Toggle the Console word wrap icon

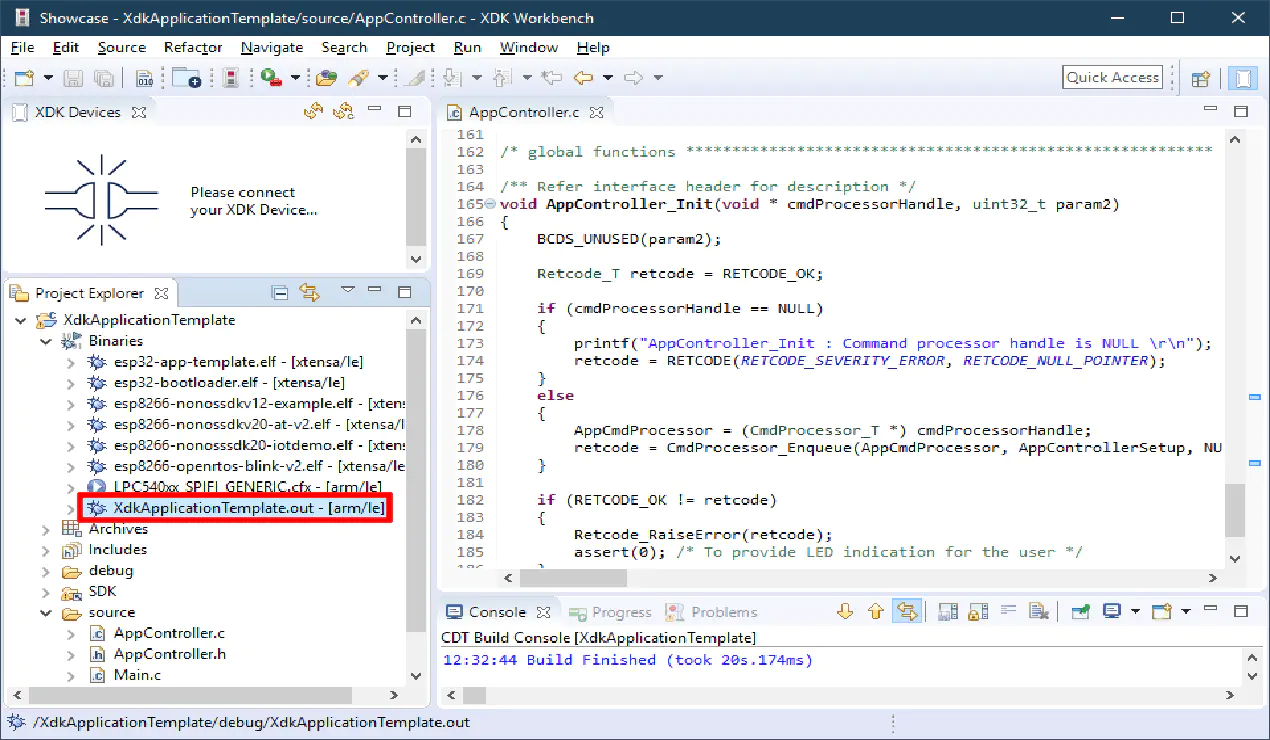1008,612
